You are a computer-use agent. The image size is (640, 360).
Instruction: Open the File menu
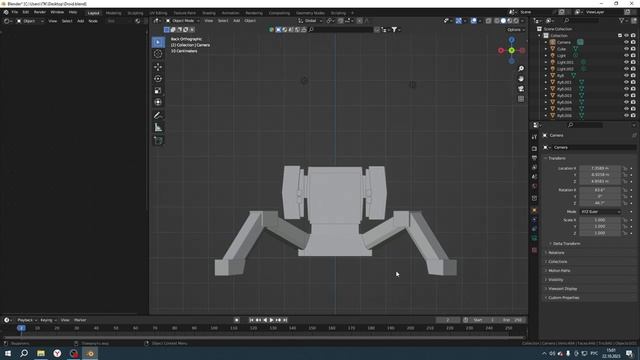pyautogui.click(x=15, y=12)
